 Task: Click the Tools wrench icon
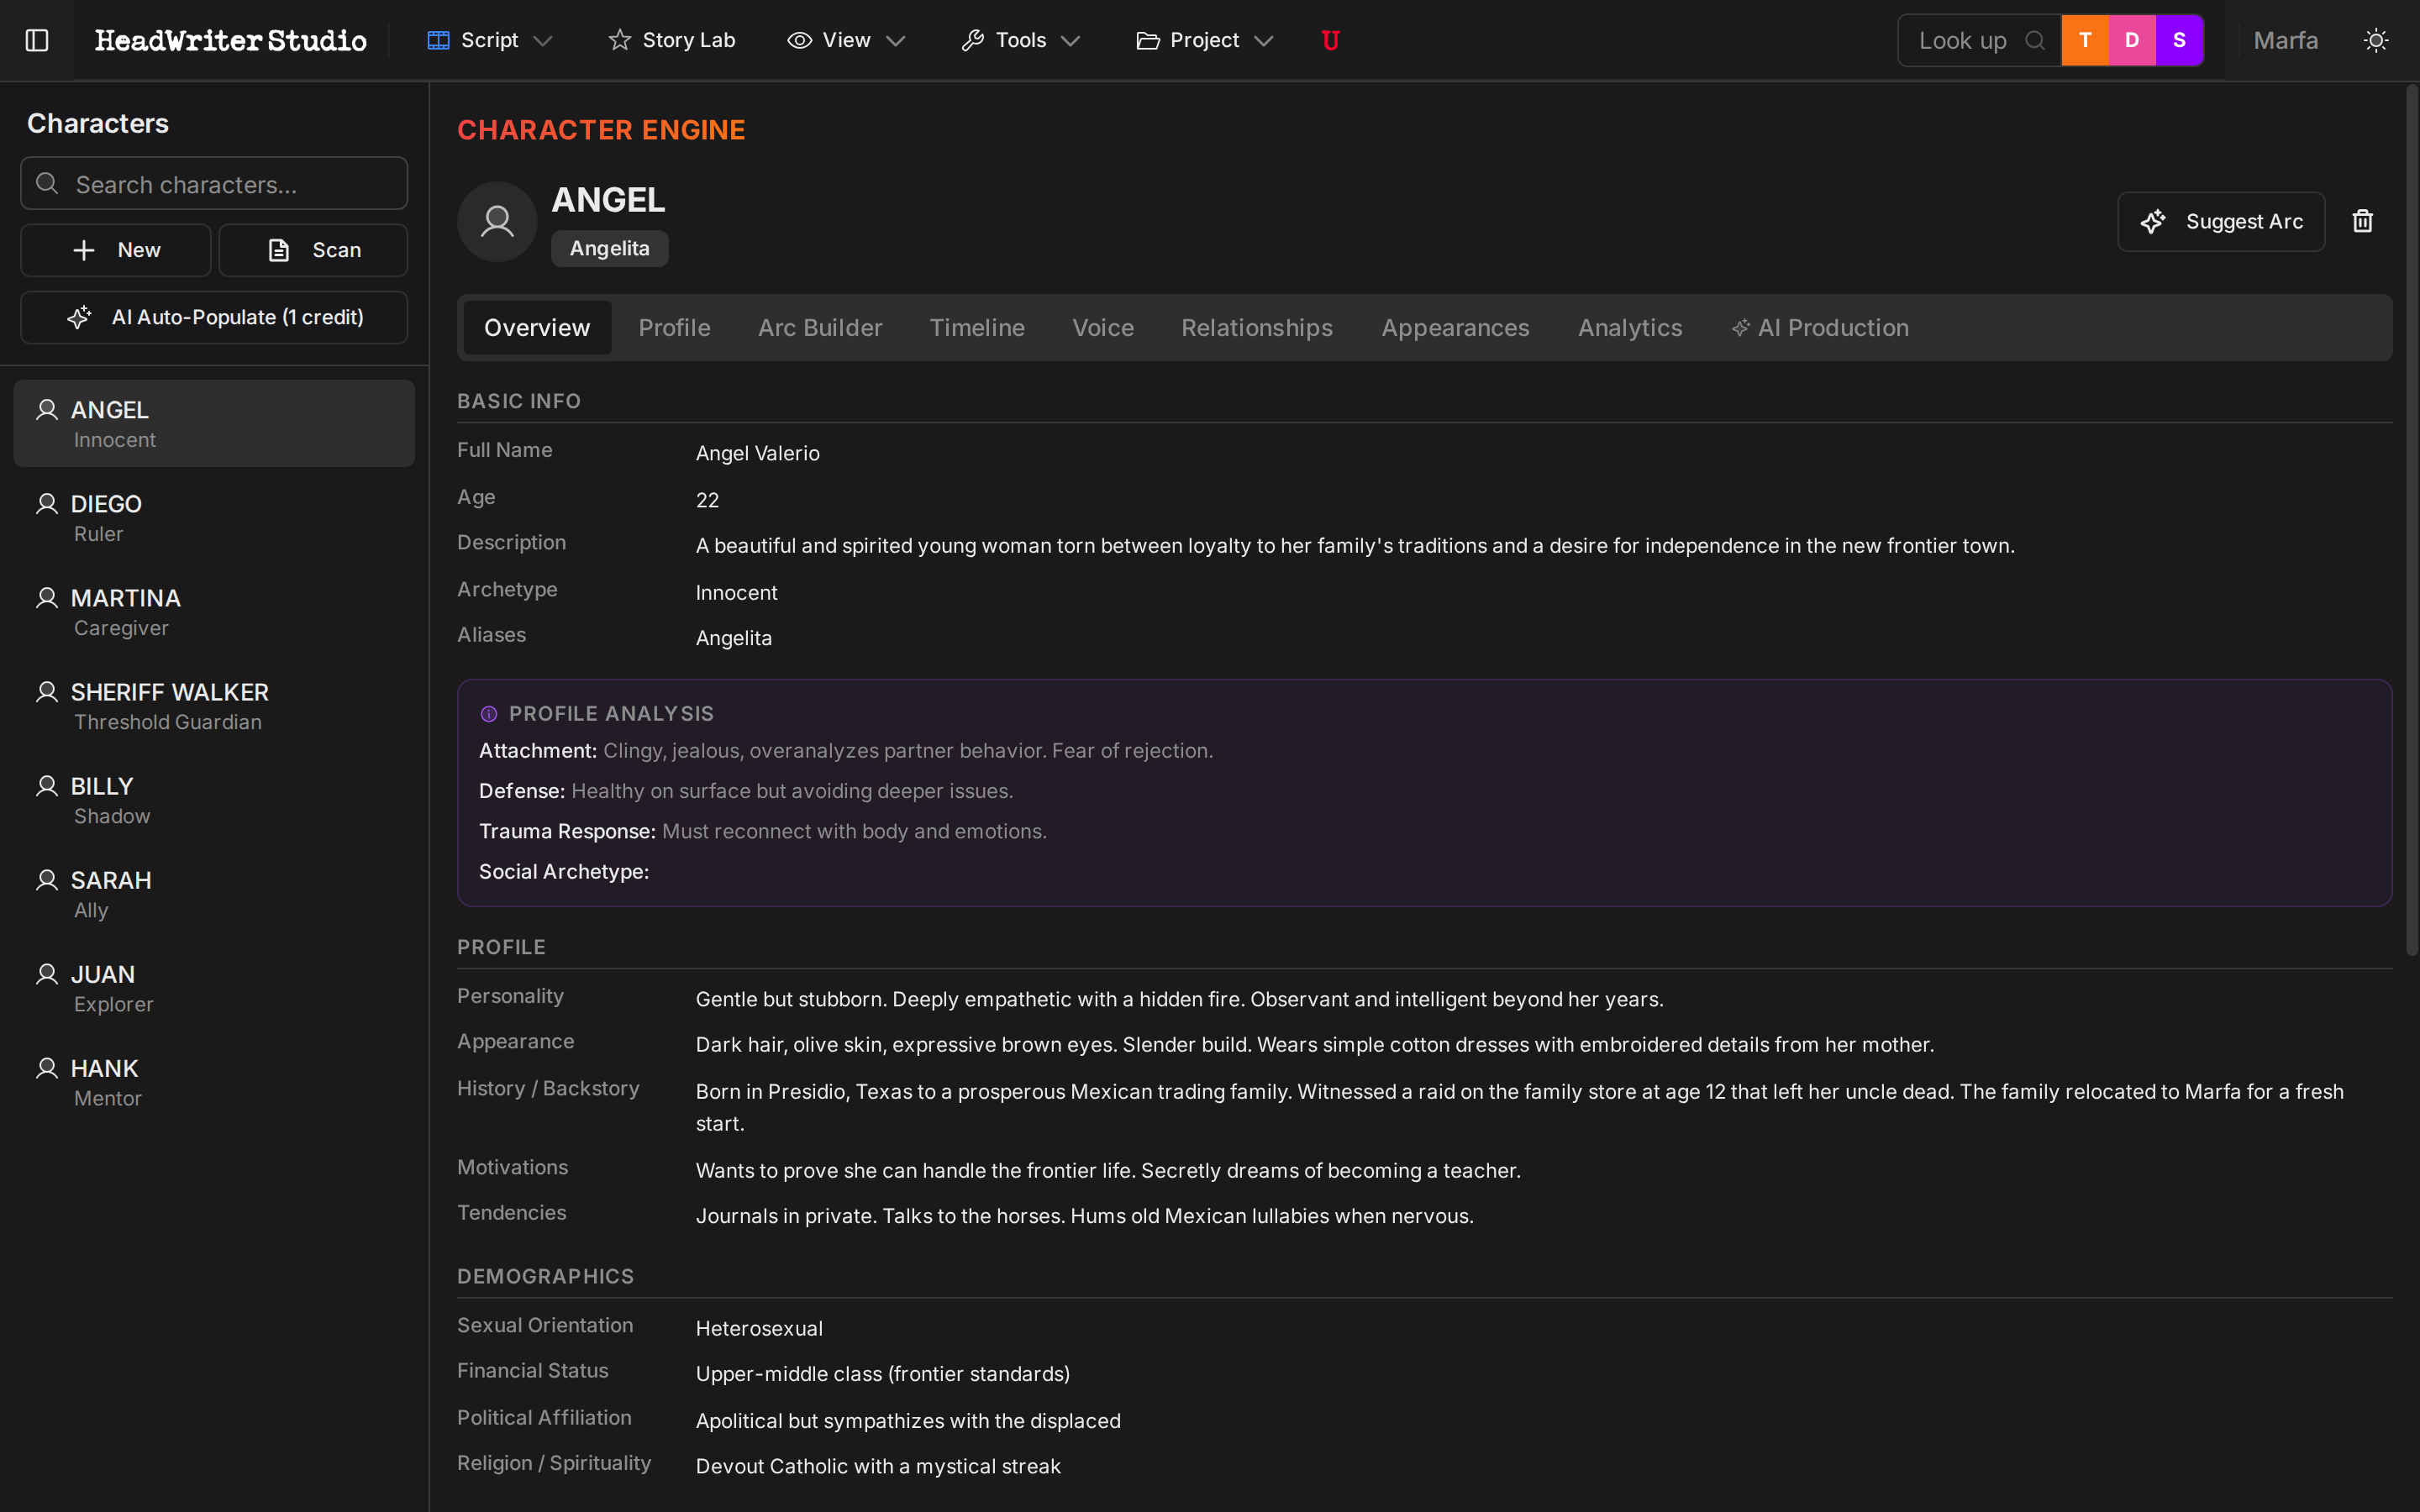click(x=972, y=40)
